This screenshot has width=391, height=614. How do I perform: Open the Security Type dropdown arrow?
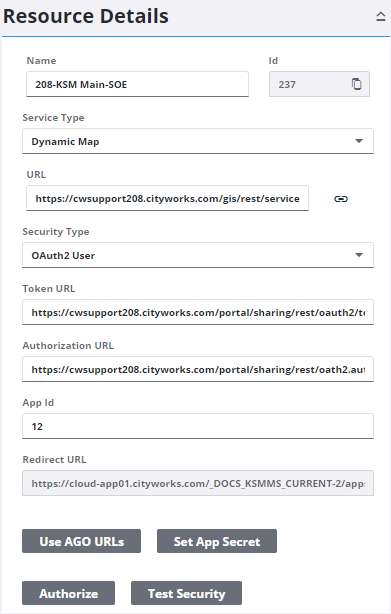pyautogui.click(x=359, y=255)
